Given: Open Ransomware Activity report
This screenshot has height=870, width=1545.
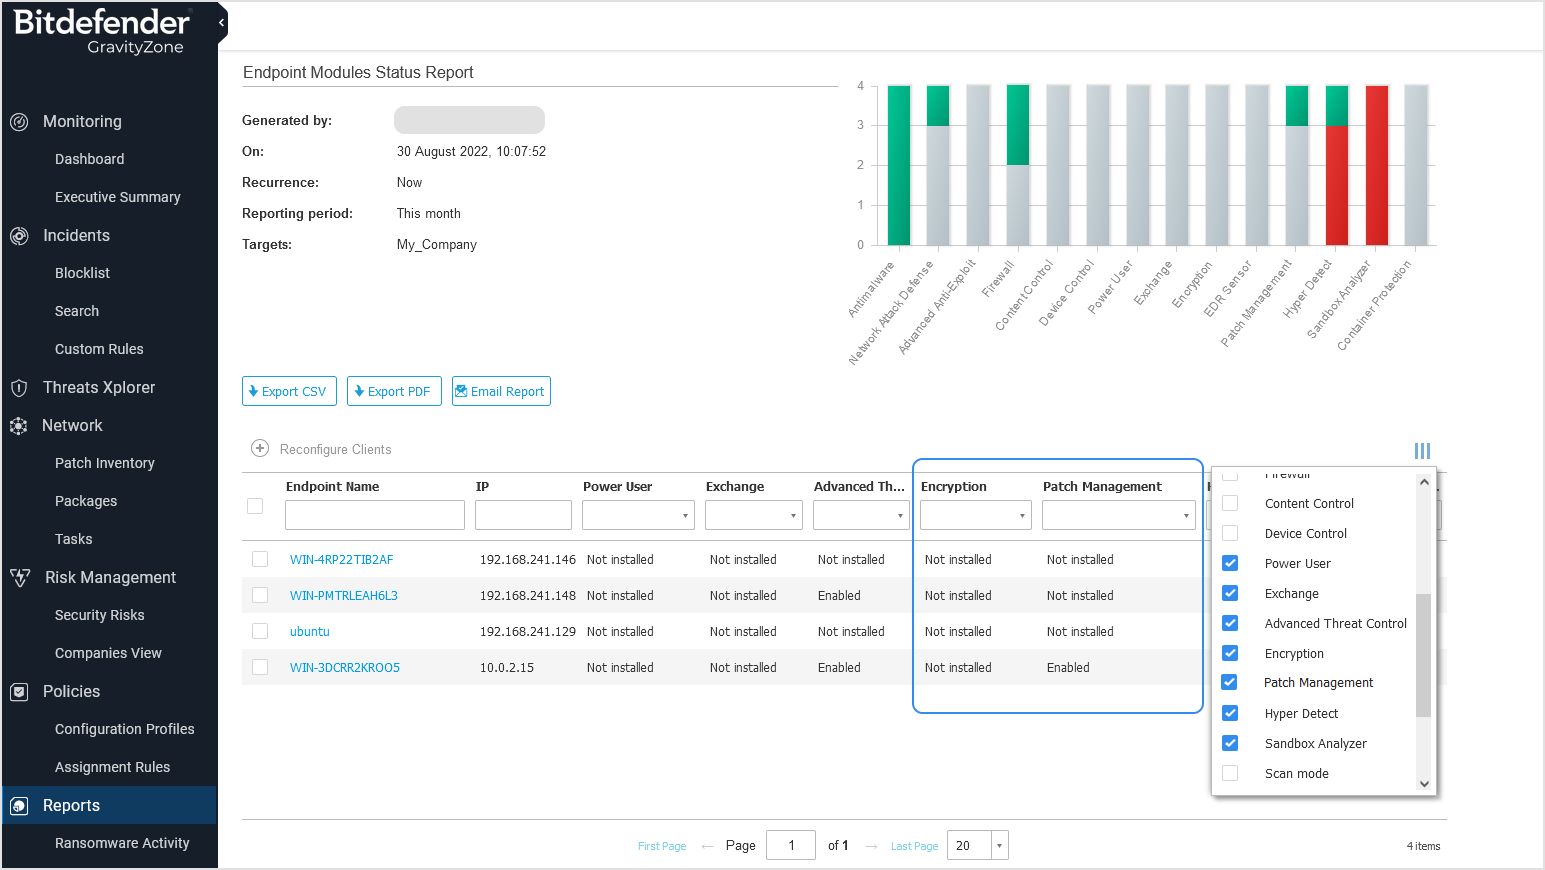Looking at the screenshot, I should pos(122,843).
